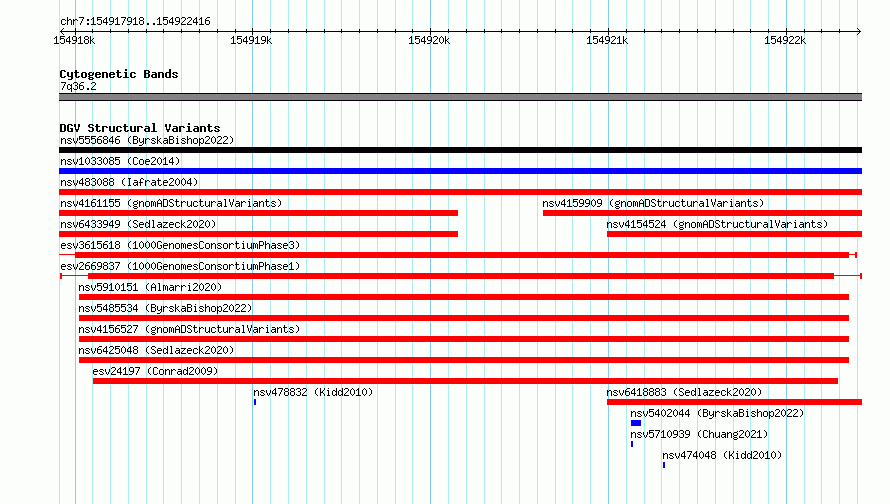The width and height of the screenshot is (890, 504).
Task: Select the gray 7q36.2 cytogenetic band bar
Action: tap(460, 98)
